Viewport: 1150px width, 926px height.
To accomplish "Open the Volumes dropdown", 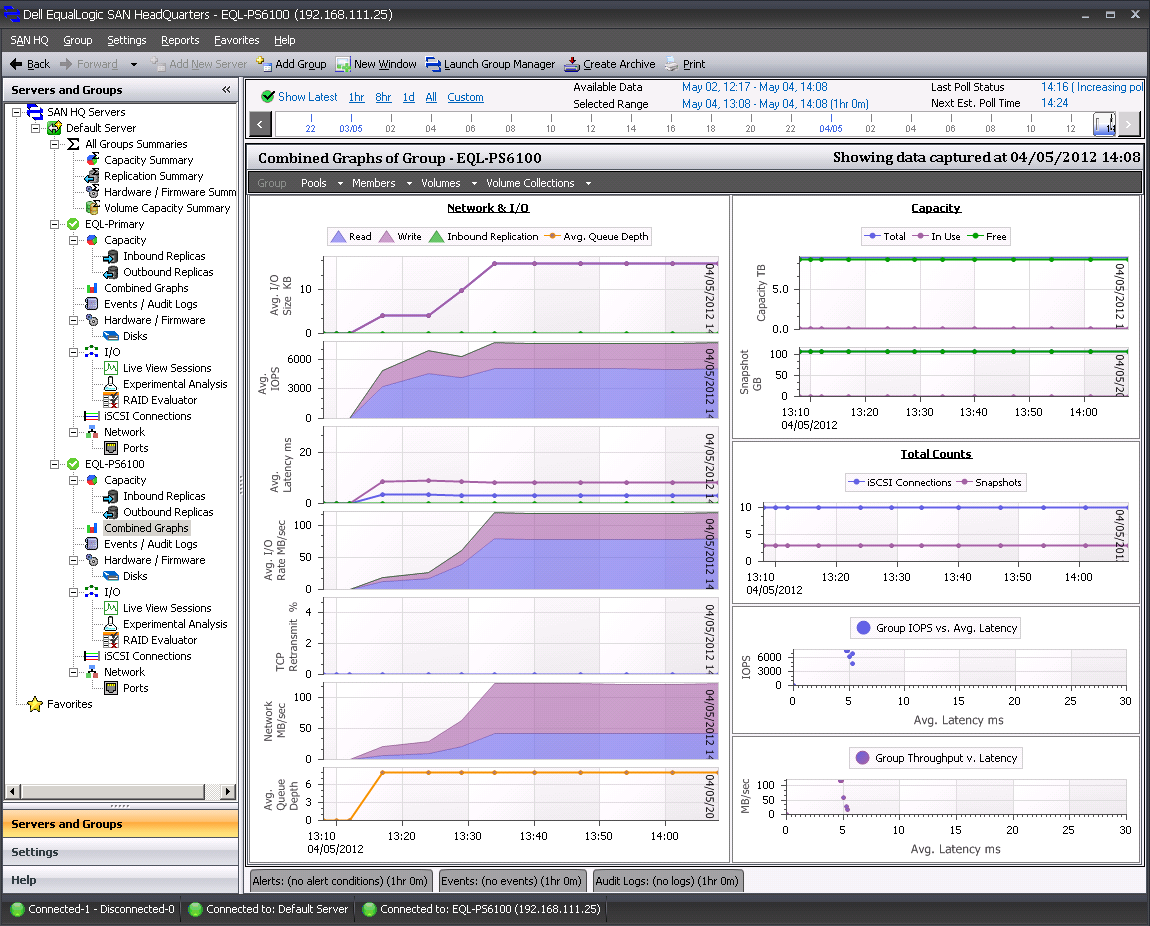I will click(x=449, y=183).
